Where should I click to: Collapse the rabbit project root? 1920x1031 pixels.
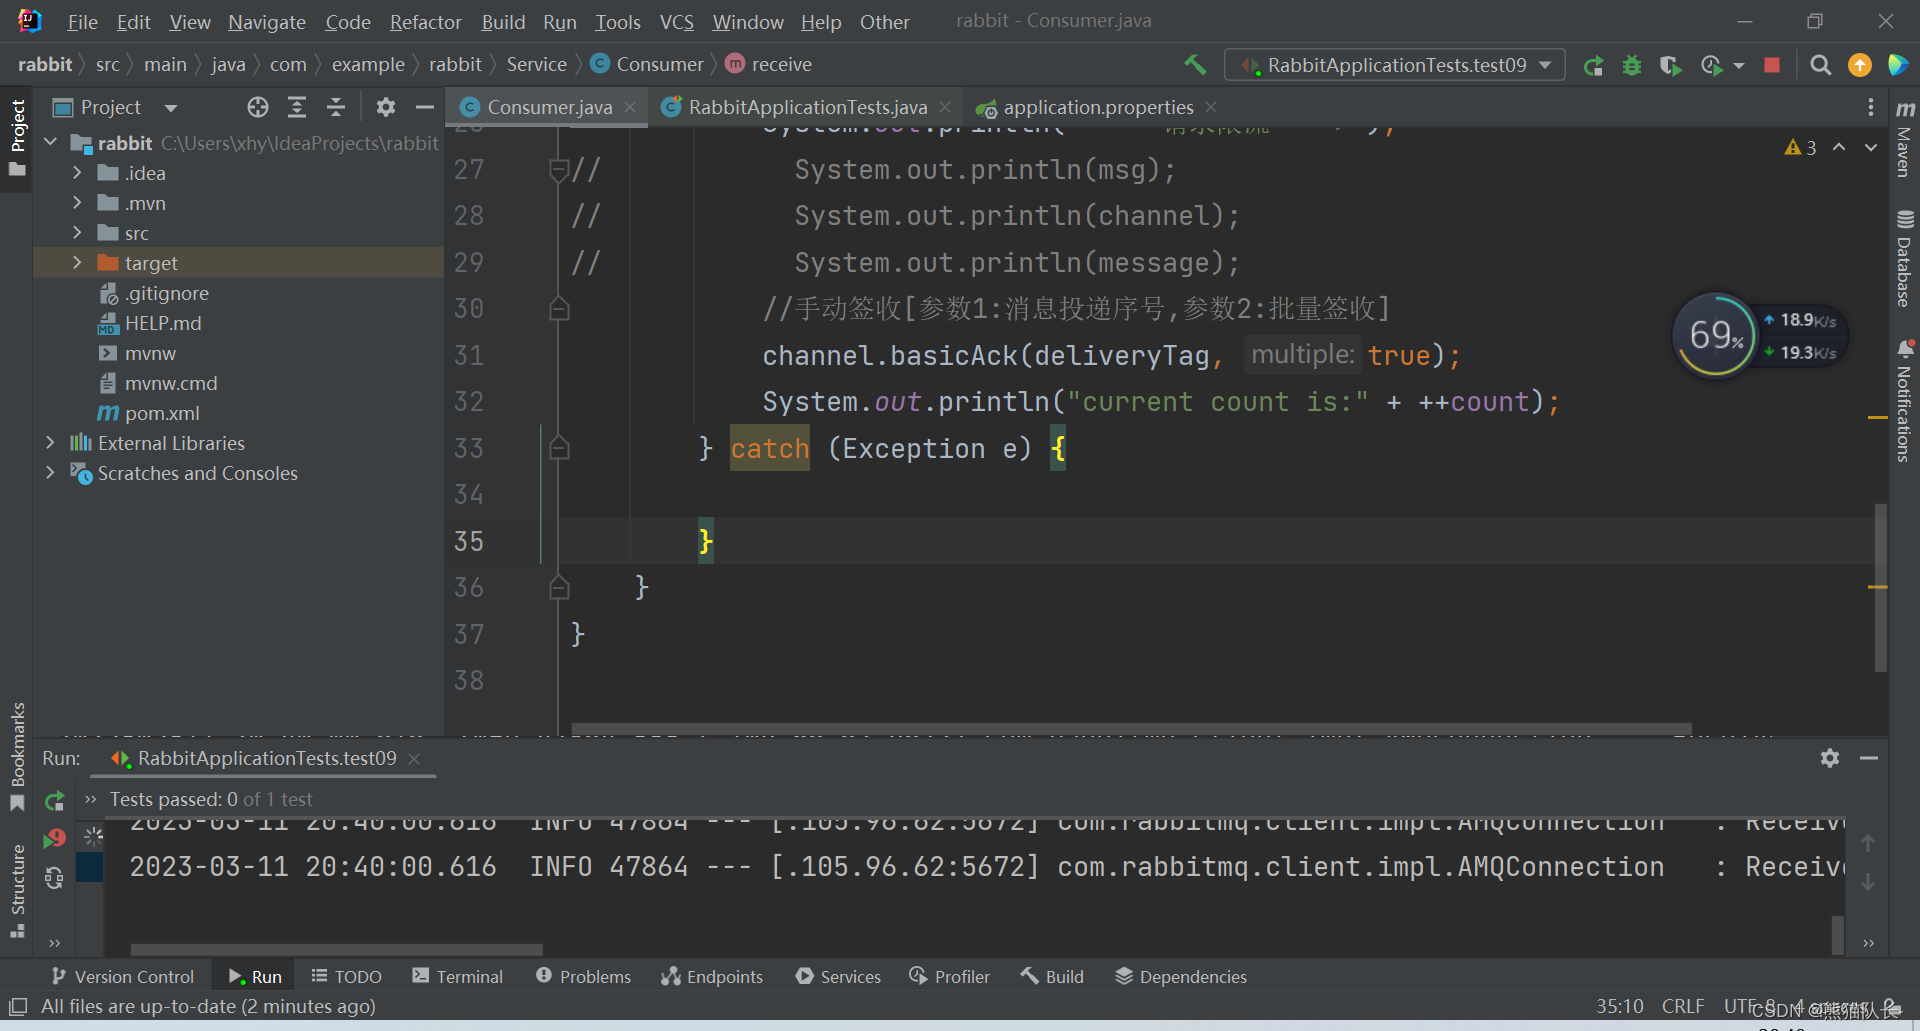51,143
